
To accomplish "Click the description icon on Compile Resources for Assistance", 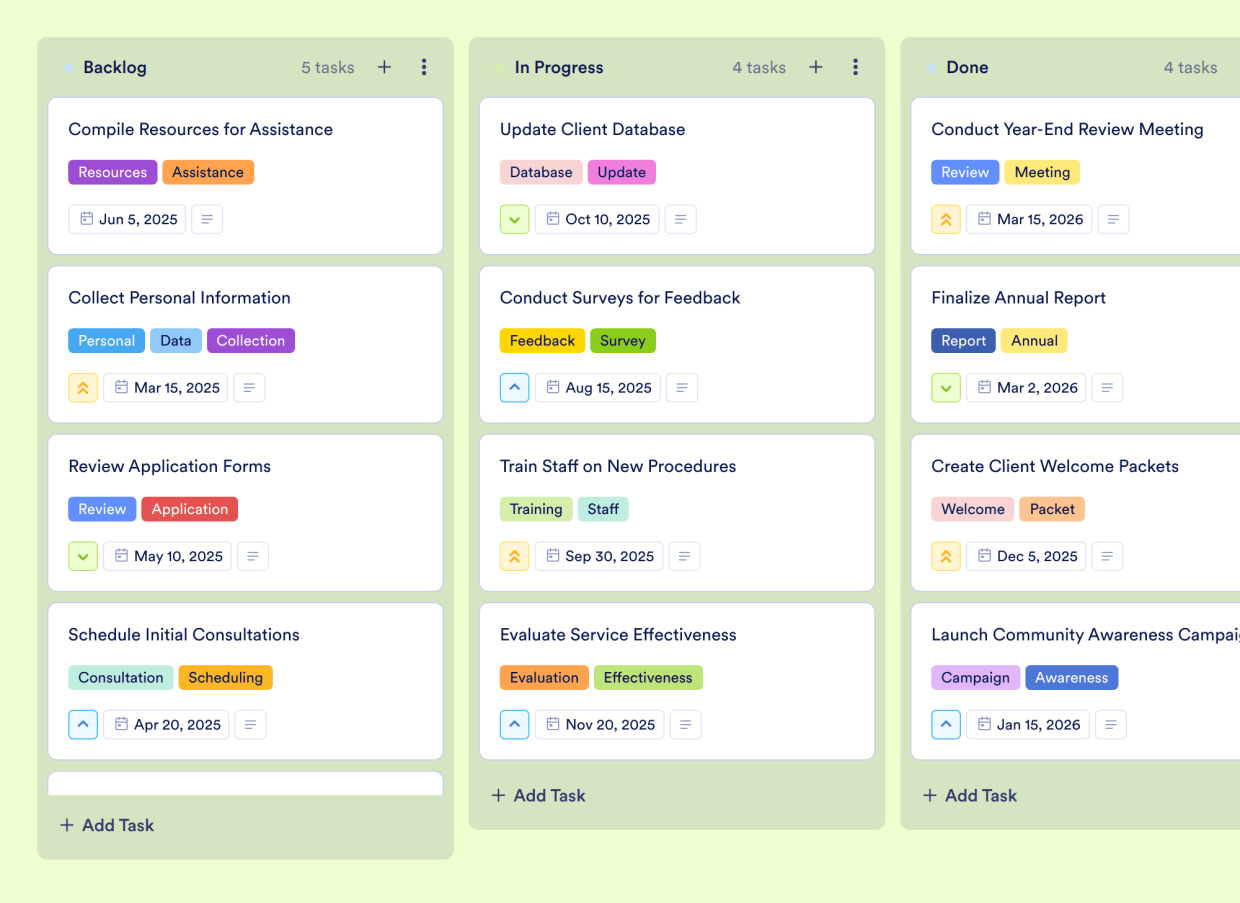I will 207,219.
